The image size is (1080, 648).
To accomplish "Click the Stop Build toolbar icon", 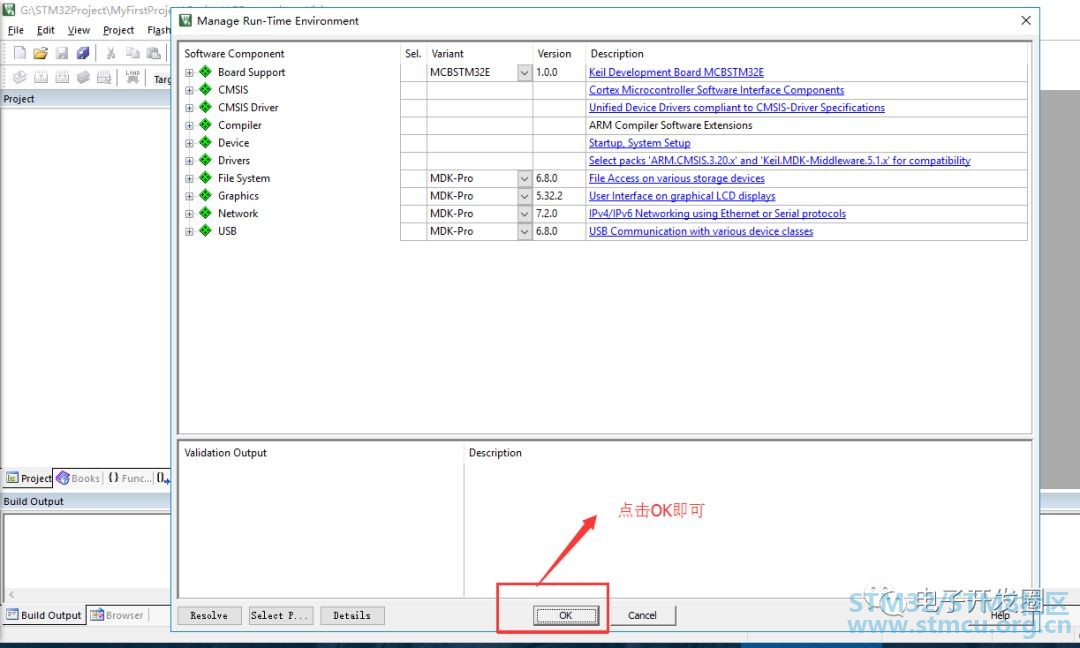I will click(104, 77).
